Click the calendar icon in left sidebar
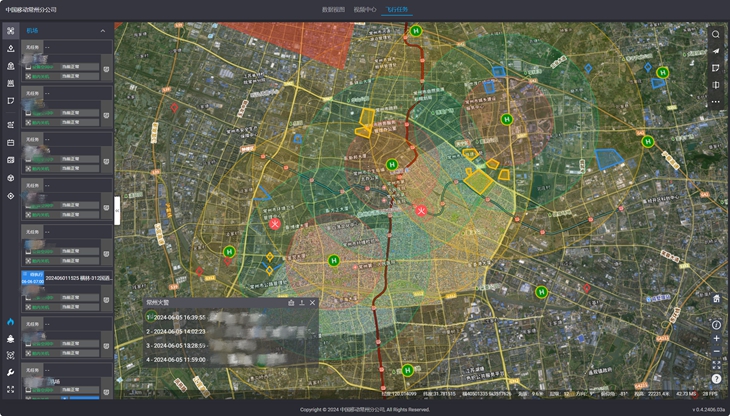This screenshot has height=416, width=730. [x=10, y=142]
